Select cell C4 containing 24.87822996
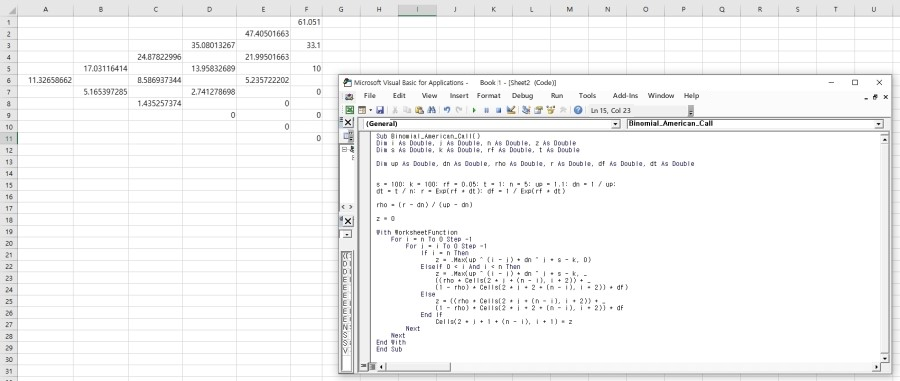Image resolution: width=900 pixels, height=381 pixels. click(156, 57)
